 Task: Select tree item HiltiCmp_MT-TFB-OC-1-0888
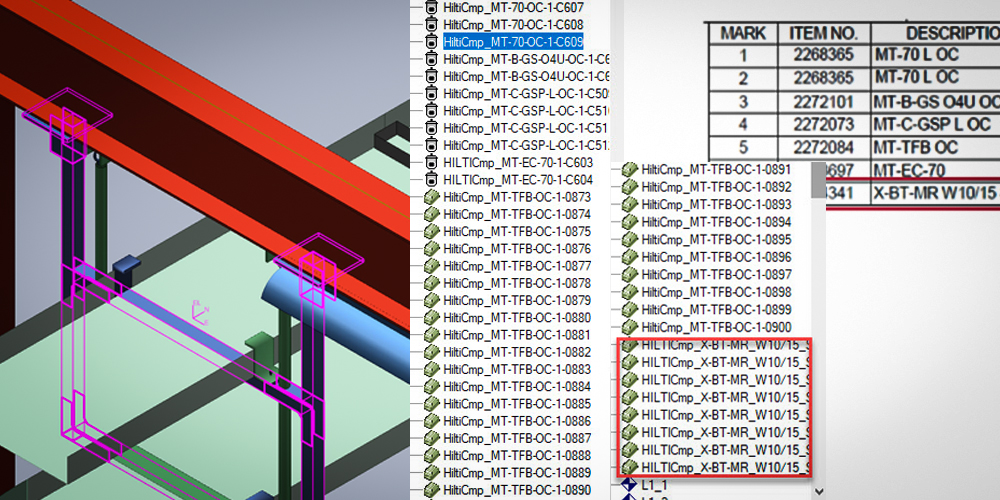pyautogui.click(x=517, y=455)
